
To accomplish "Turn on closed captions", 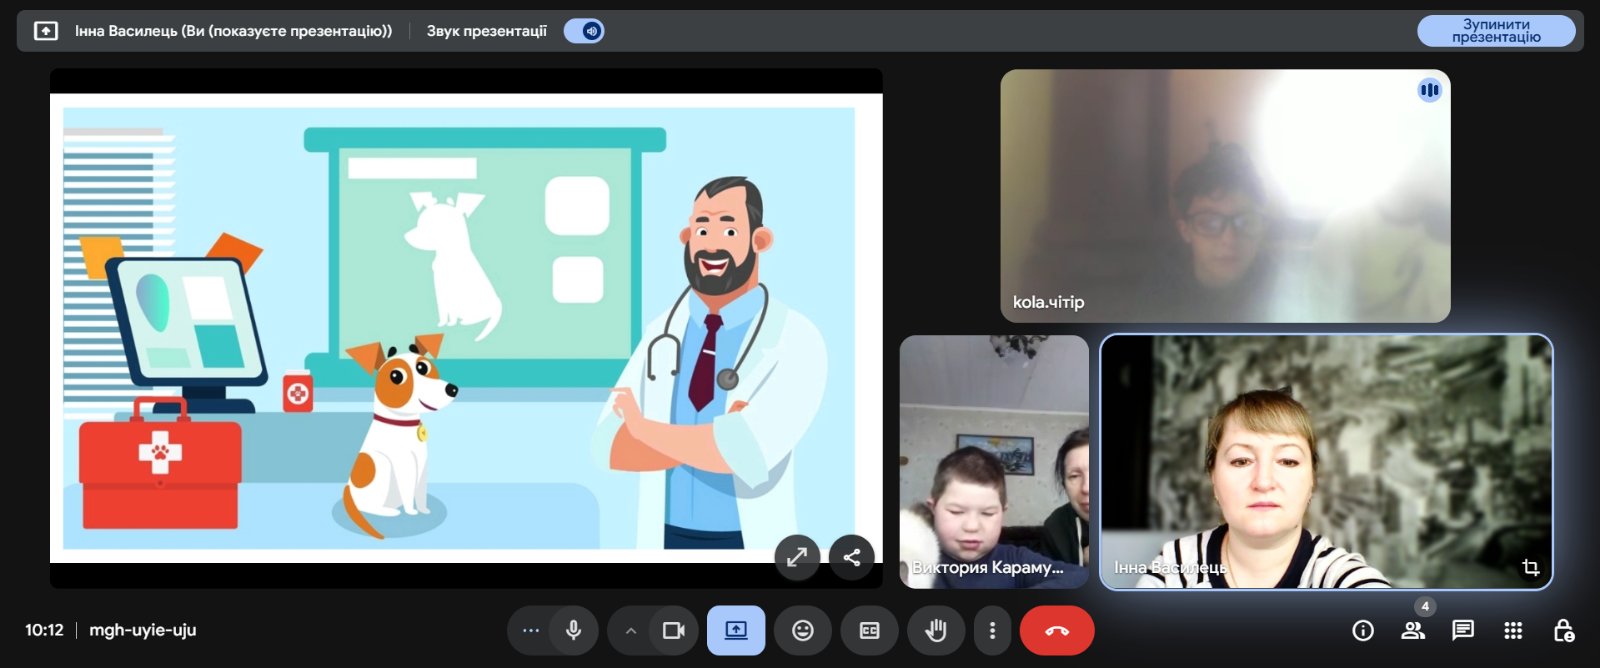I will pos(870,631).
